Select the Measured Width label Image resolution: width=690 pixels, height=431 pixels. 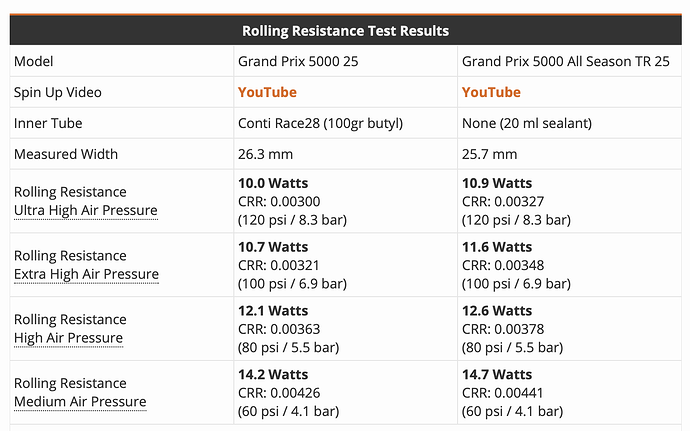click(x=66, y=154)
